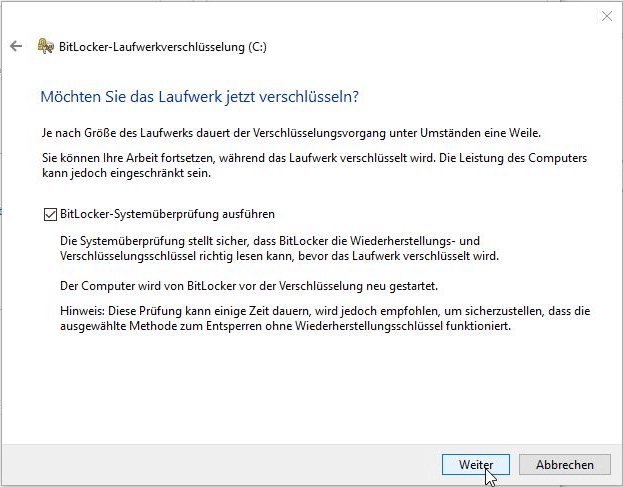
Task: Go back with the arrow icon
Action: coord(16,46)
